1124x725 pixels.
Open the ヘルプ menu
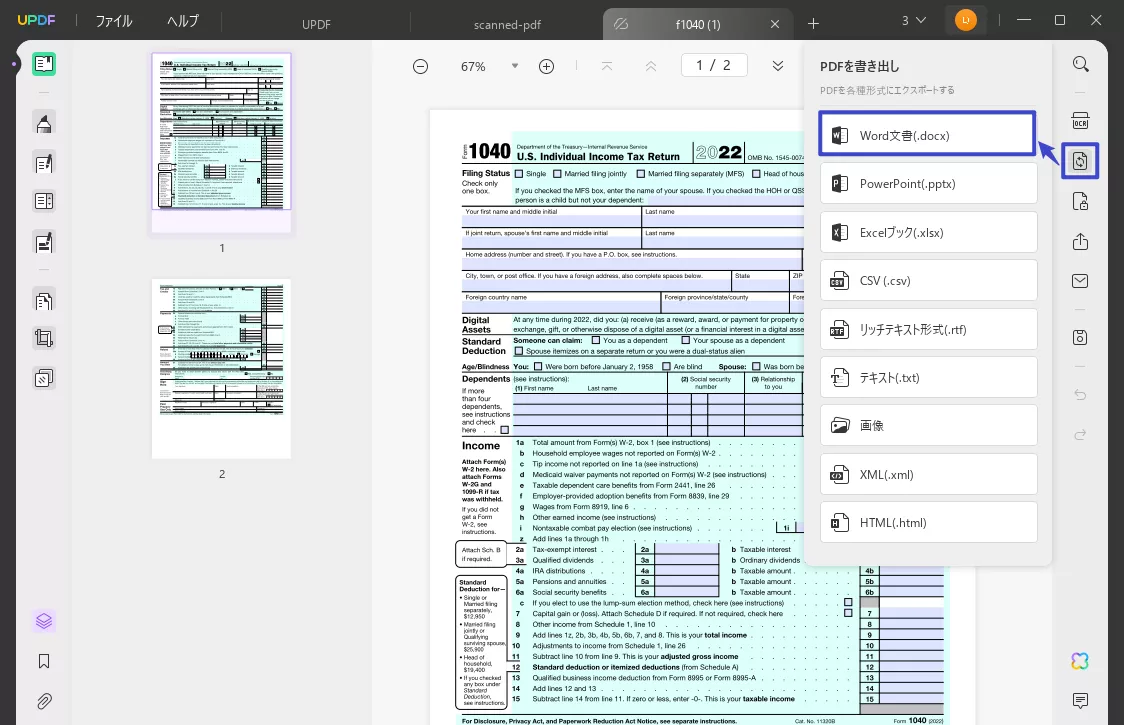(183, 21)
